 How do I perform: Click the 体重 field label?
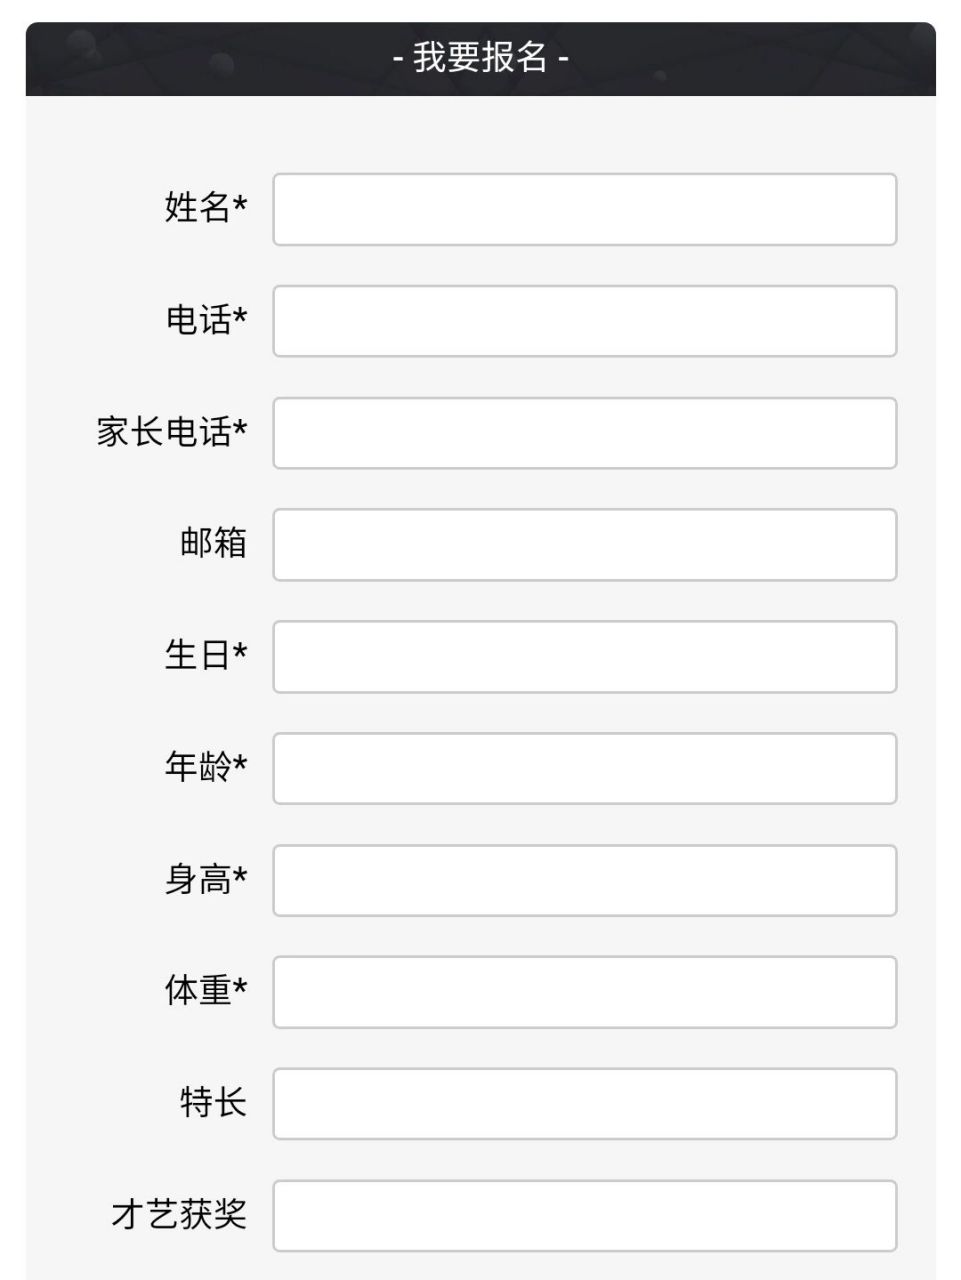pos(205,987)
